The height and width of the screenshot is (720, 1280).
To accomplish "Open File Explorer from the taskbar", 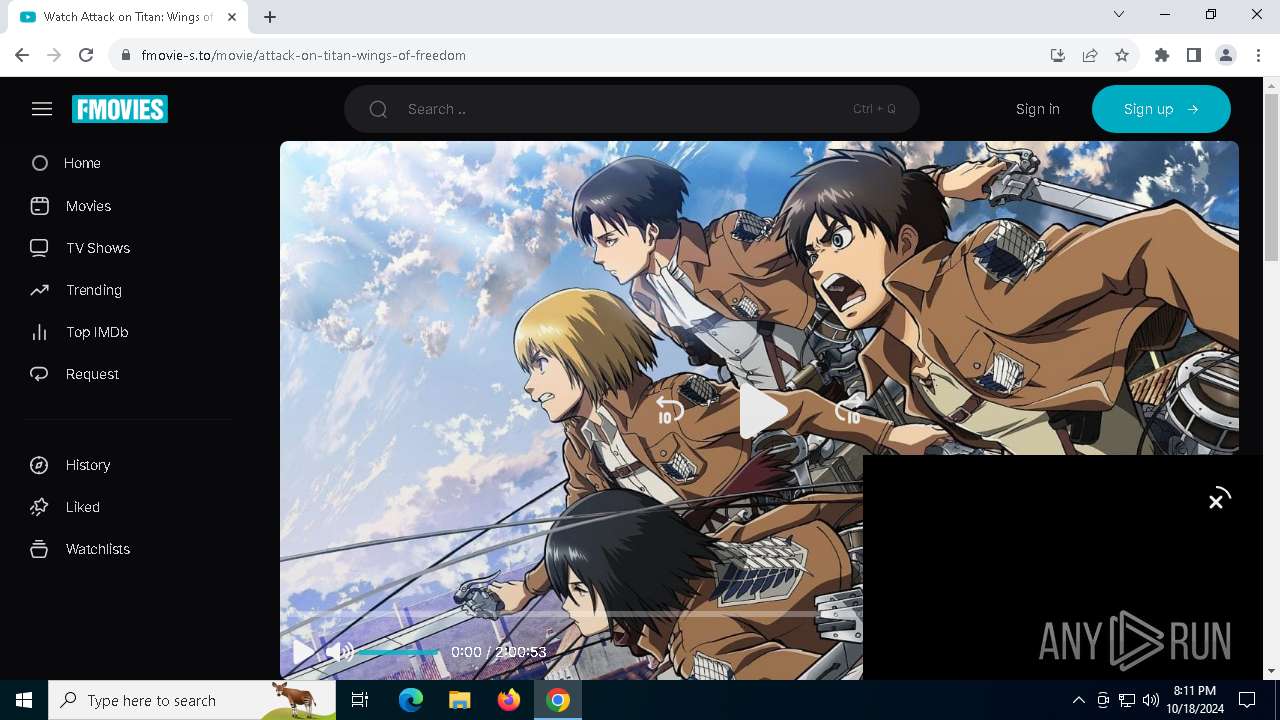I will (460, 700).
